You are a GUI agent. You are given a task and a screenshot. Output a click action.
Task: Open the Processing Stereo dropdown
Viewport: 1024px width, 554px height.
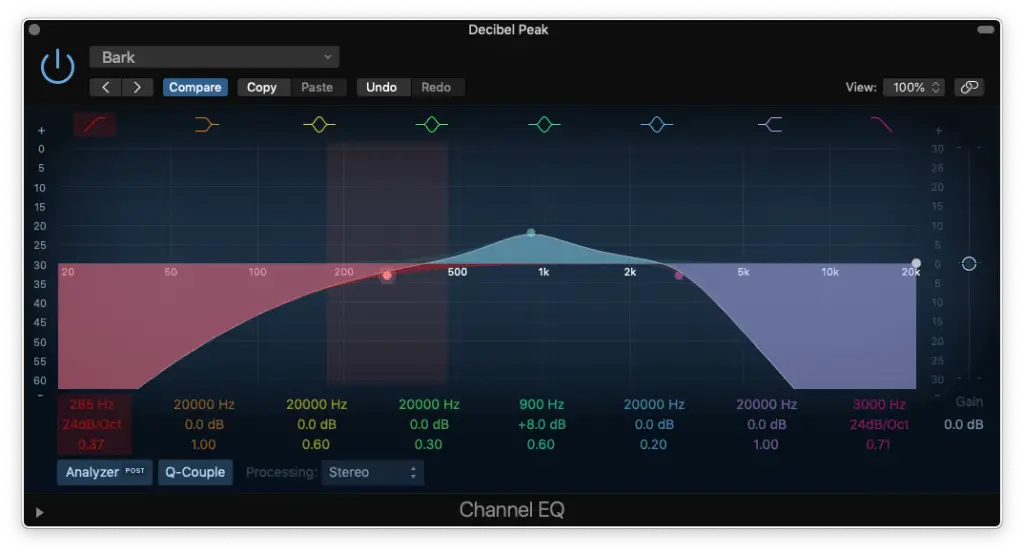click(372, 472)
